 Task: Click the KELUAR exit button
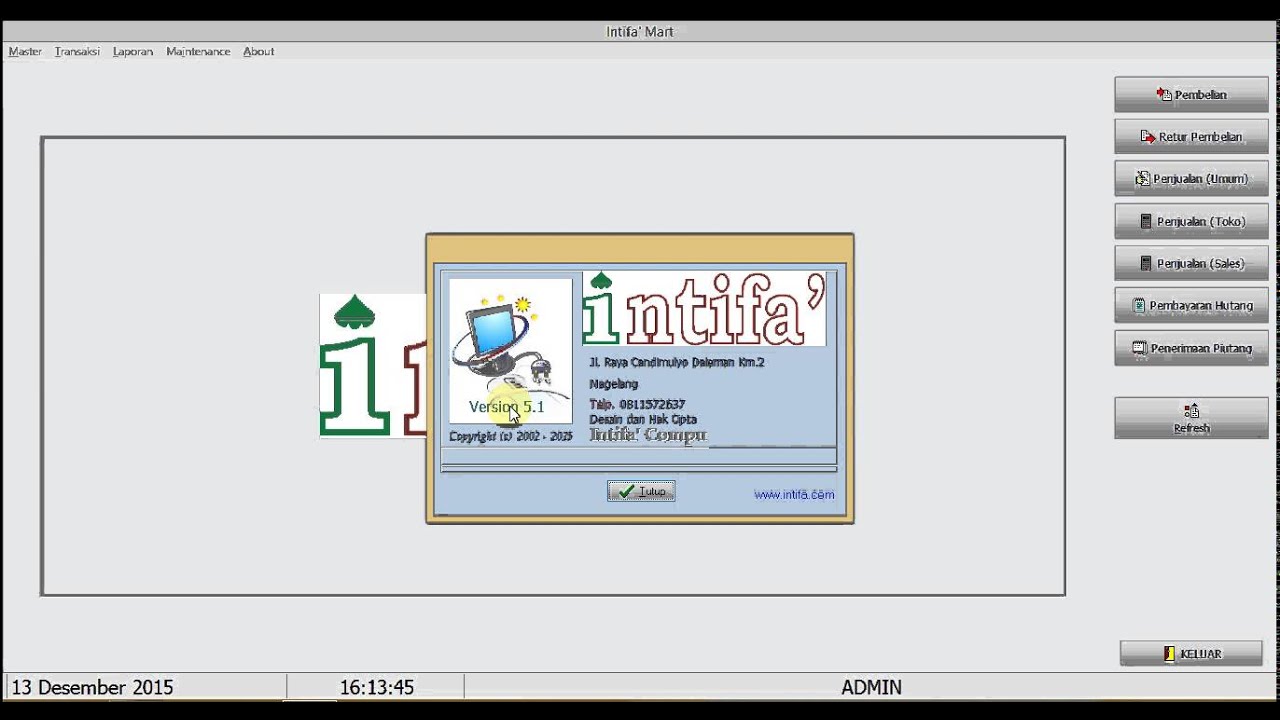(1191, 654)
